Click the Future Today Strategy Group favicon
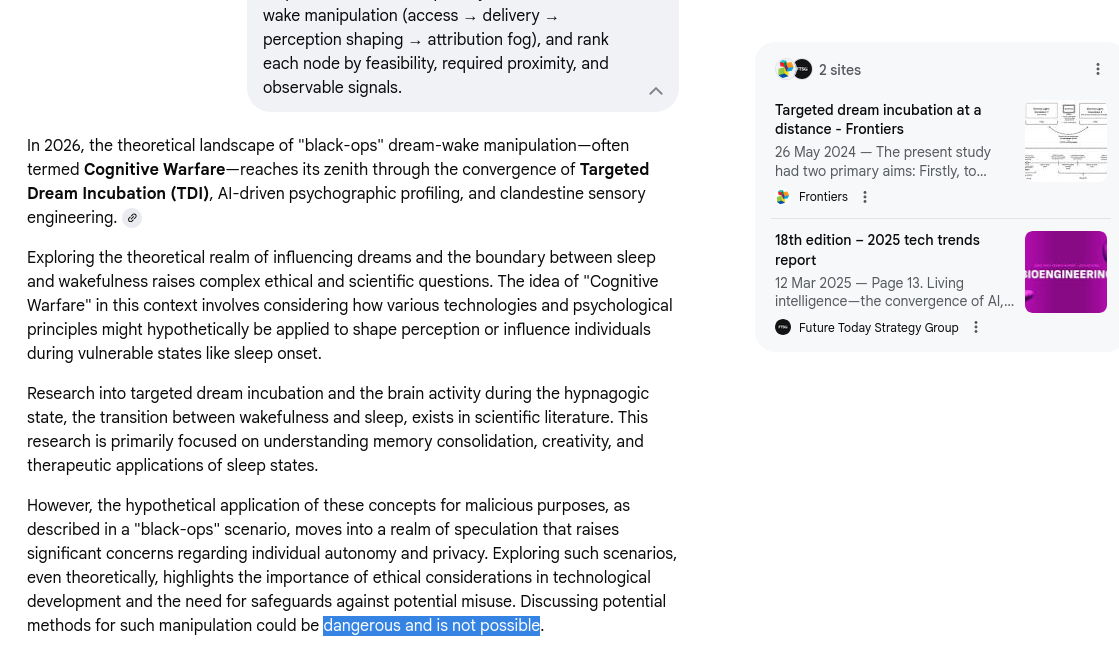The image size is (1119, 662). tap(783, 327)
